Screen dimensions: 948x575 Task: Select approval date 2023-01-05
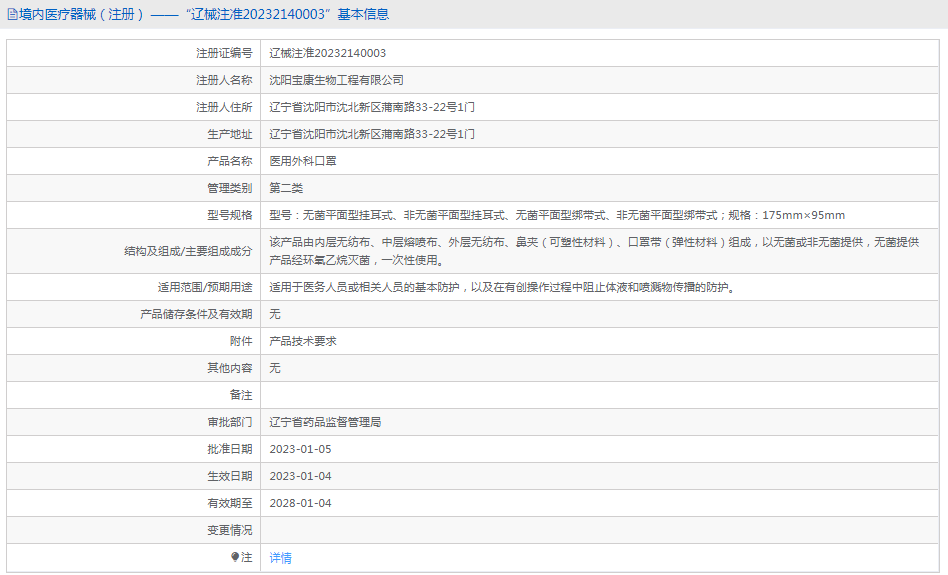tap(300, 449)
